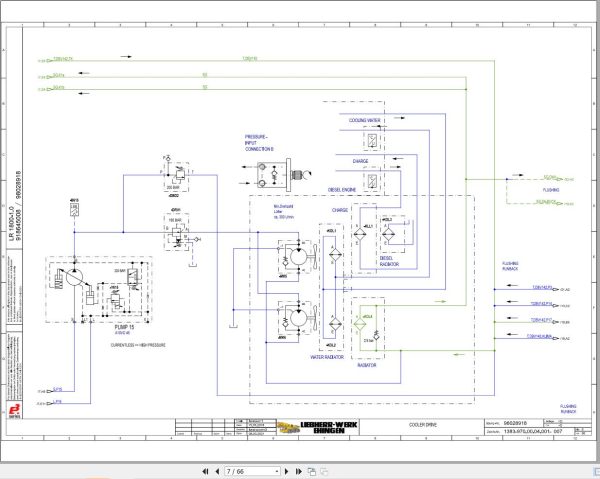Jump to the last page
Screen dimensions: 600x479
[x=298, y=471]
